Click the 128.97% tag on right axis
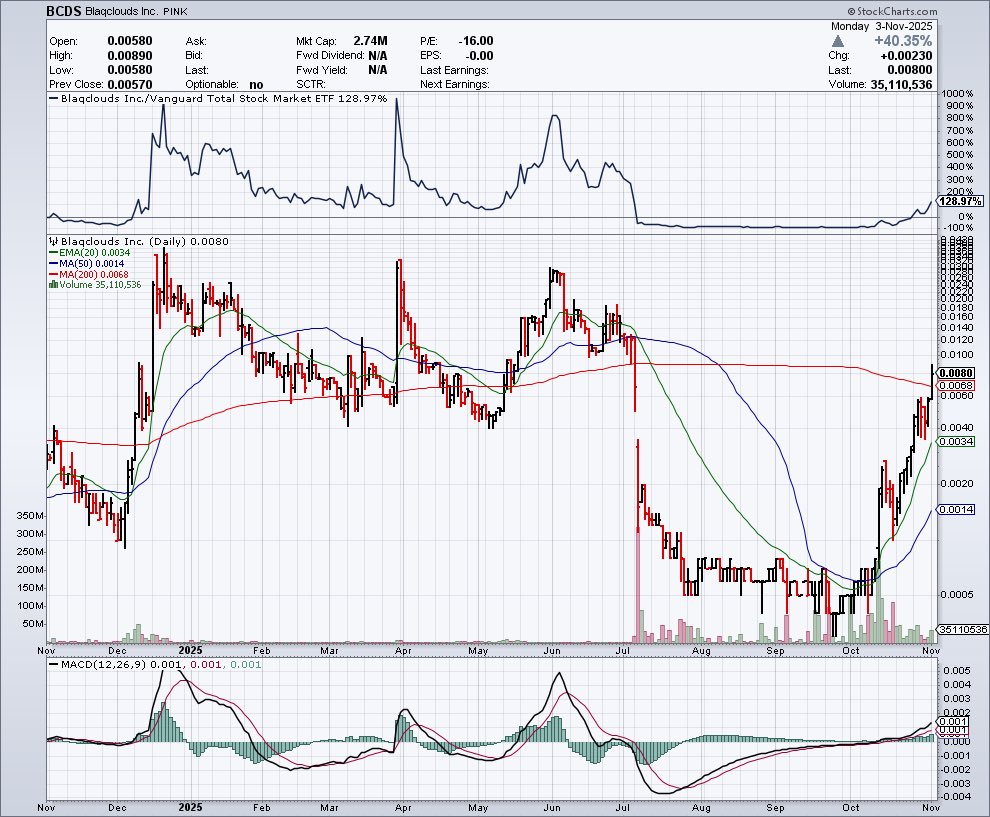 960,201
